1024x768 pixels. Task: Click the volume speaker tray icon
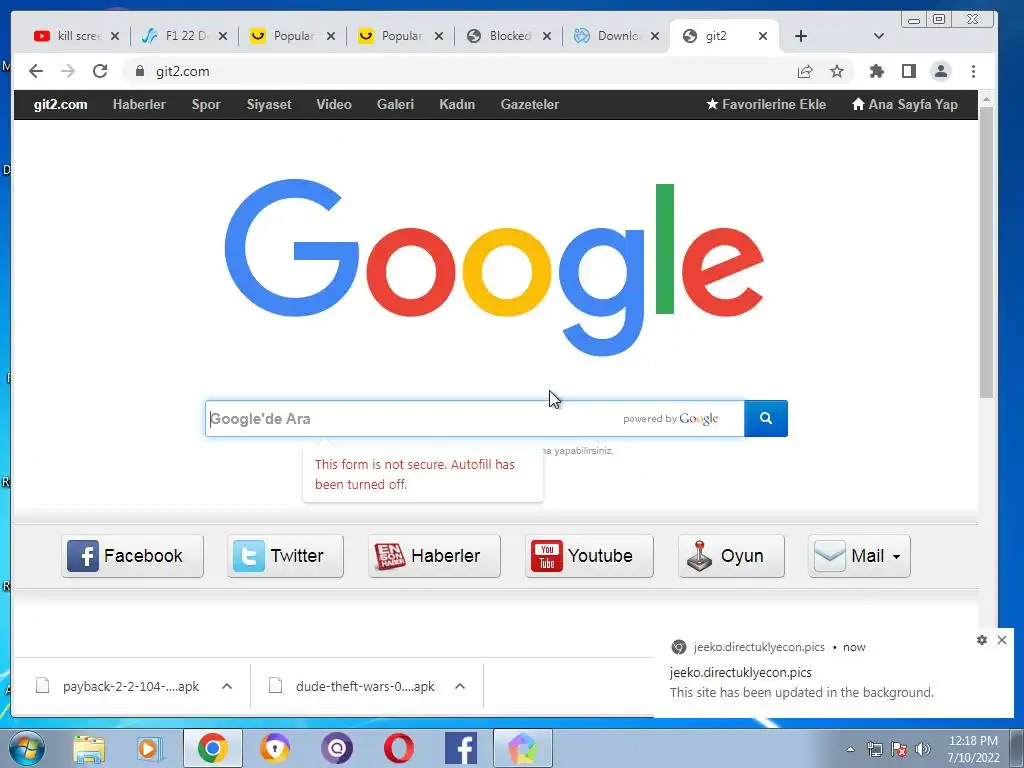click(x=923, y=749)
